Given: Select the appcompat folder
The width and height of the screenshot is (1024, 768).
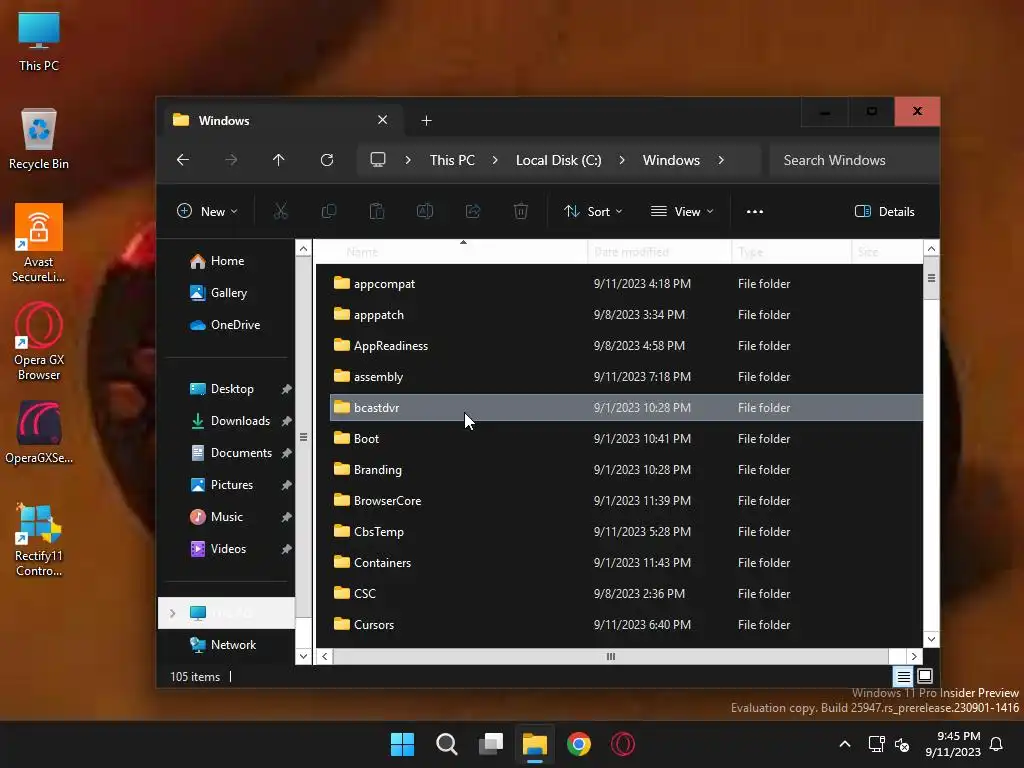Looking at the screenshot, I should 626,283.
